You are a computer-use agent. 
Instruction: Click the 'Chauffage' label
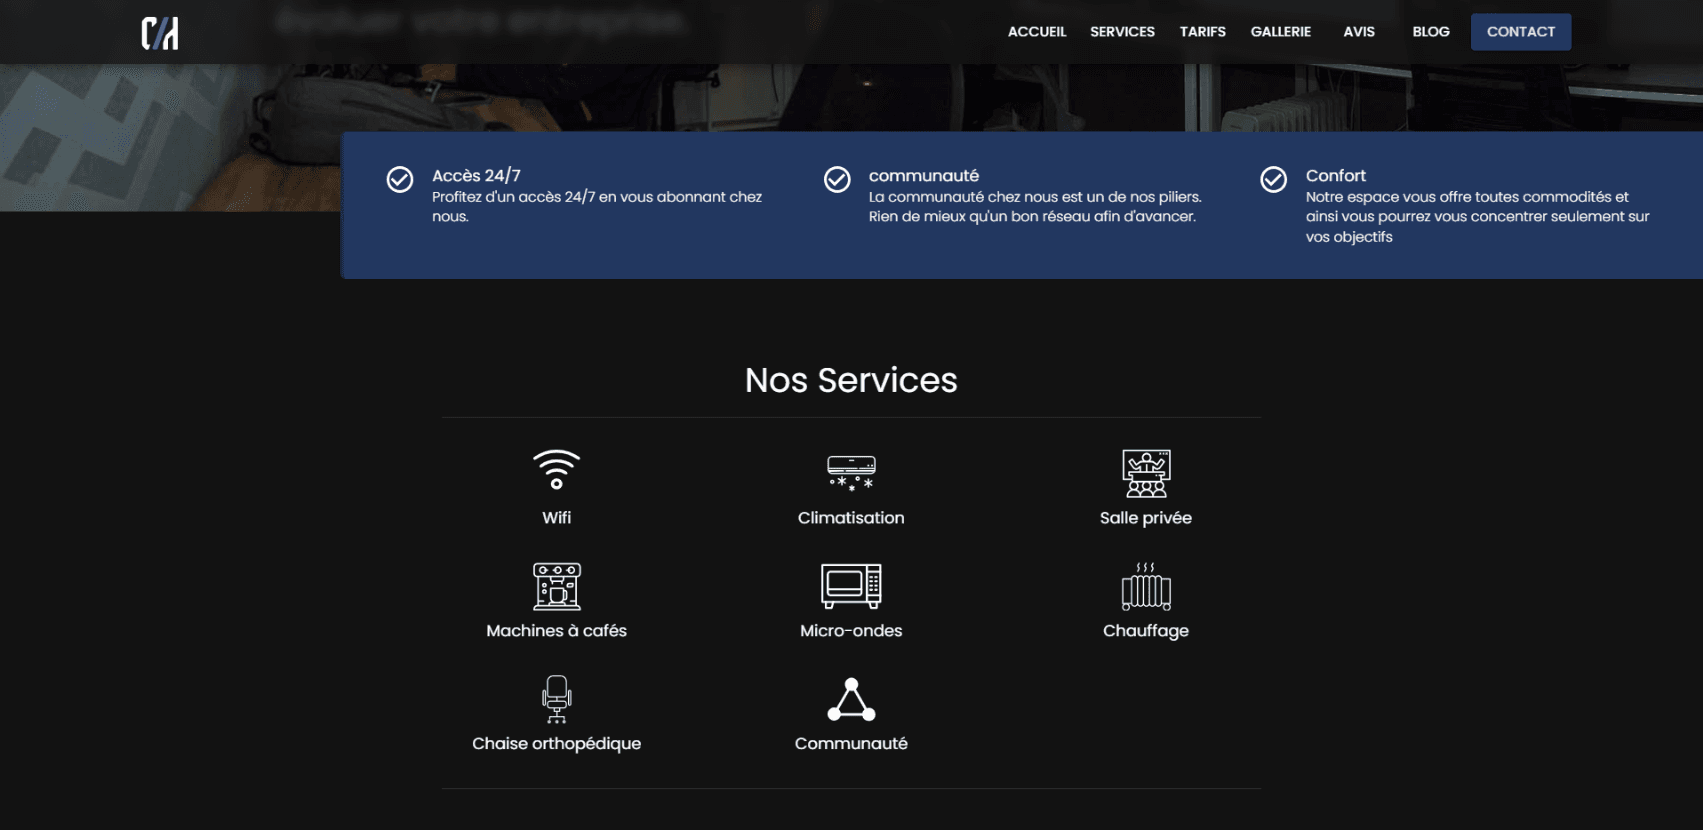tap(1146, 631)
